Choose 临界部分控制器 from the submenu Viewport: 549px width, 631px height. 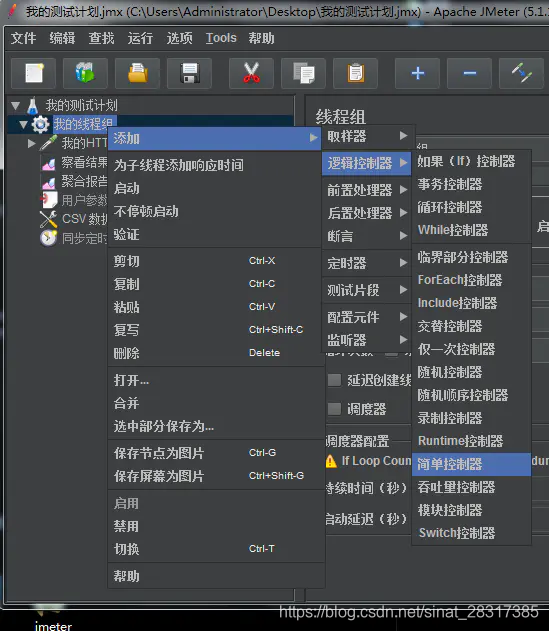(472, 257)
